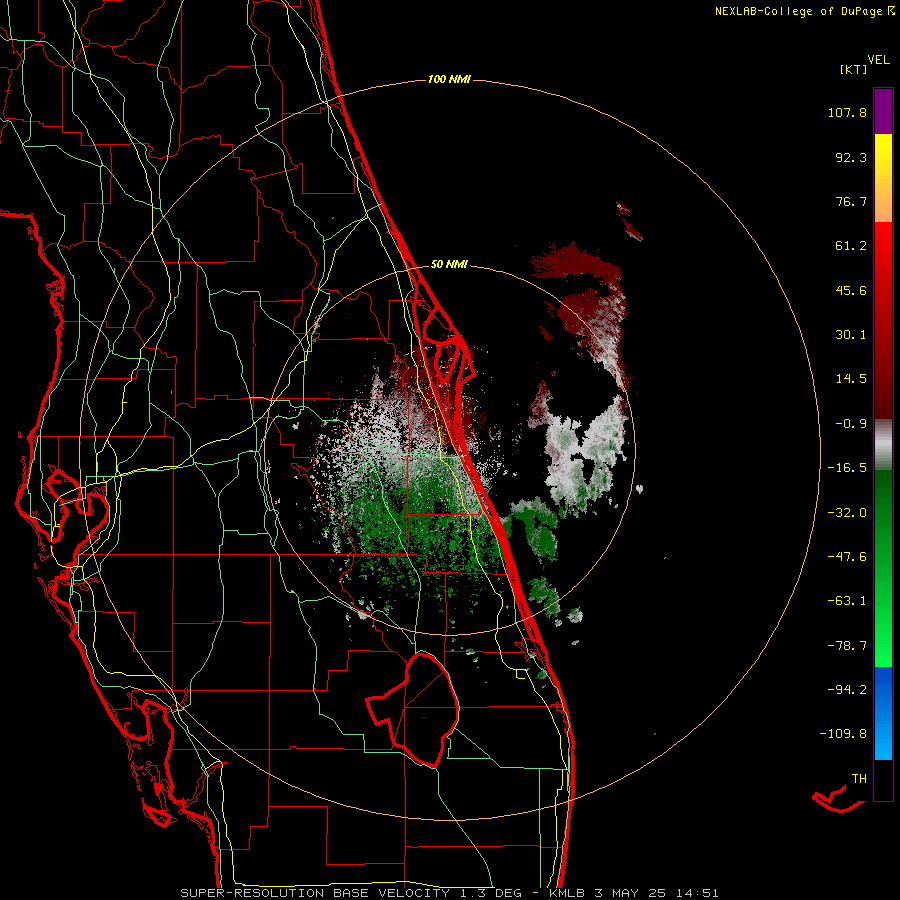Select the 76.7 legend value

pyautogui.click(x=851, y=201)
